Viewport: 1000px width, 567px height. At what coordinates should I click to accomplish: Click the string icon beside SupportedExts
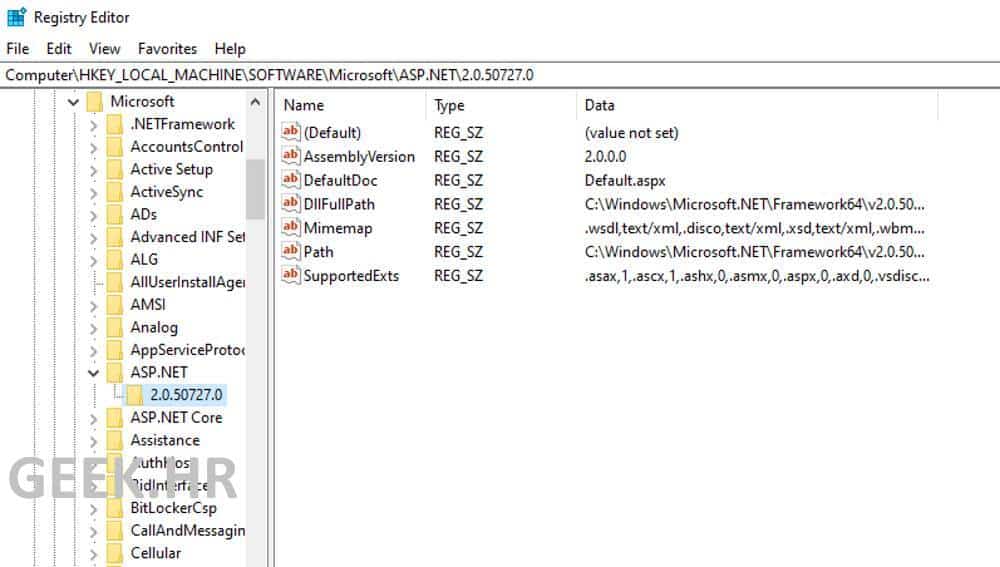[291, 275]
